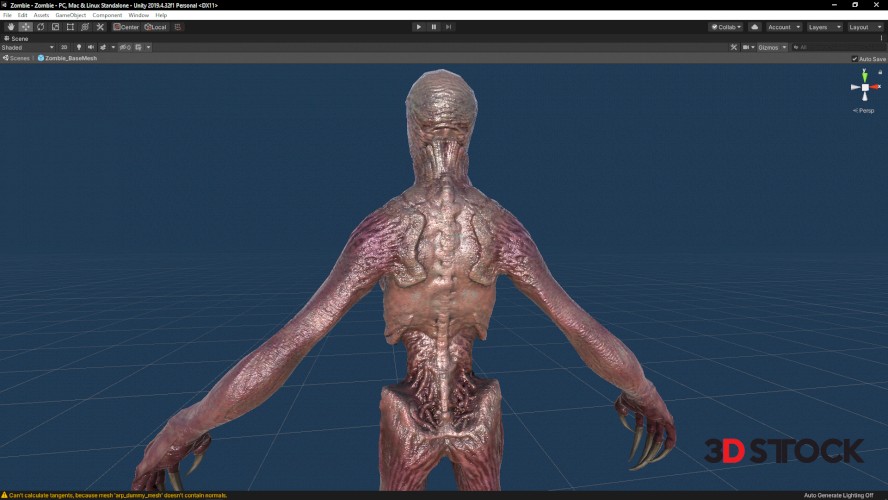This screenshot has width=888, height=500.
Task: Toggle Local handle rotation button
Action: (155, 27)
